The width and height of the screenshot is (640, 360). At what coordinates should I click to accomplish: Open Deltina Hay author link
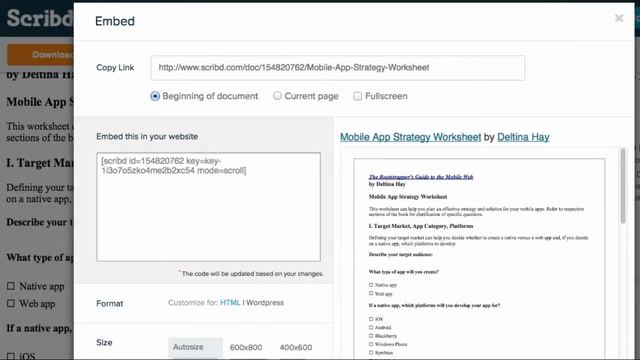click(x=523, y=137)
